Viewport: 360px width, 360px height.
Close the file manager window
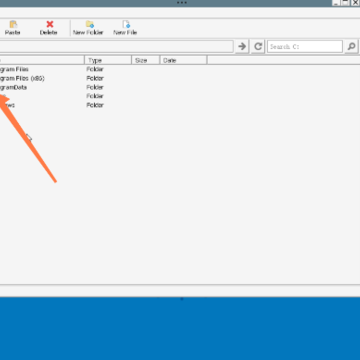coord(355,2)
